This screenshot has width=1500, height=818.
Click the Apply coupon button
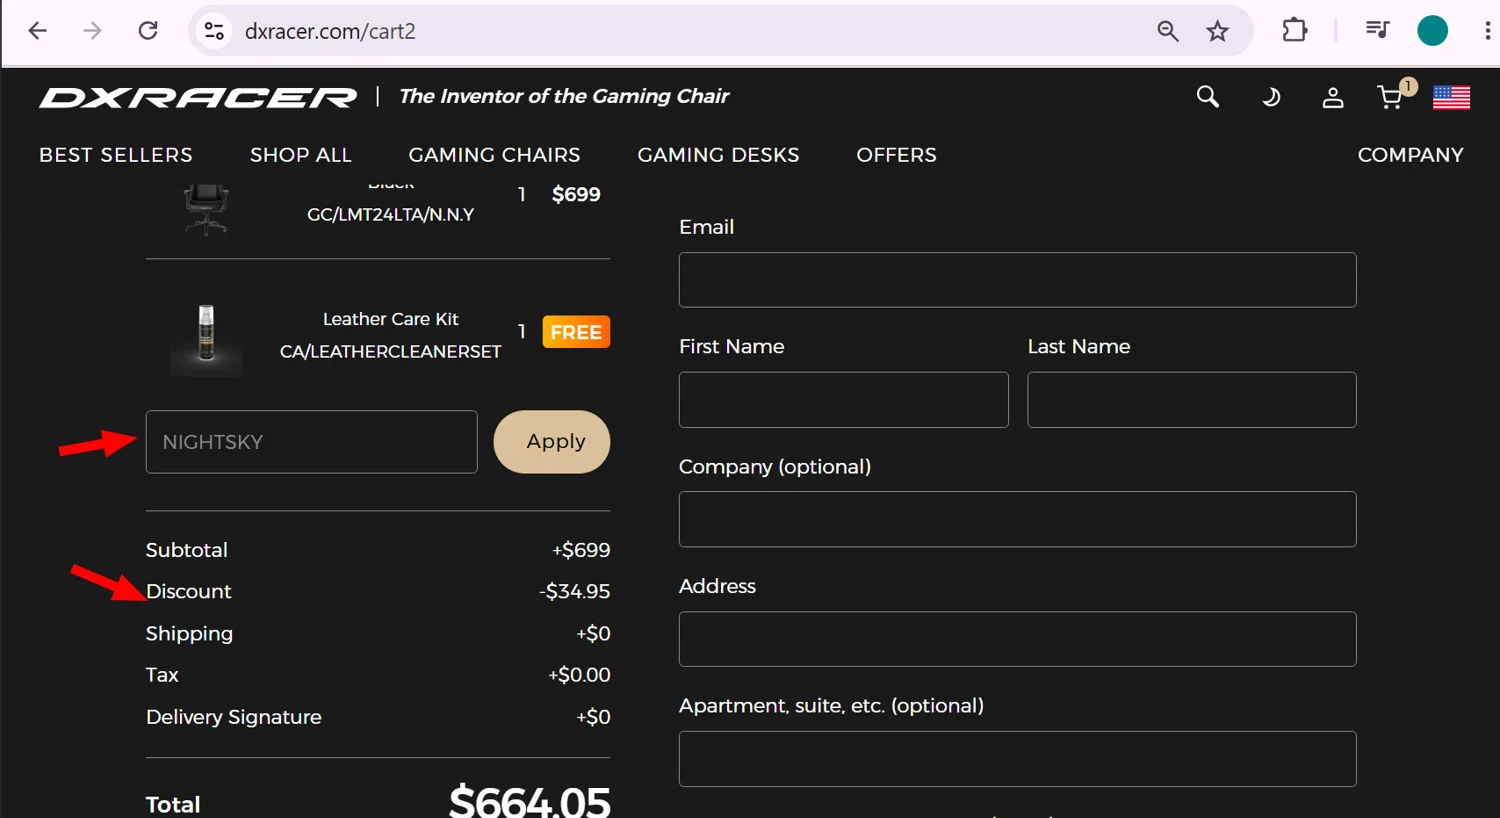point(552,442)
